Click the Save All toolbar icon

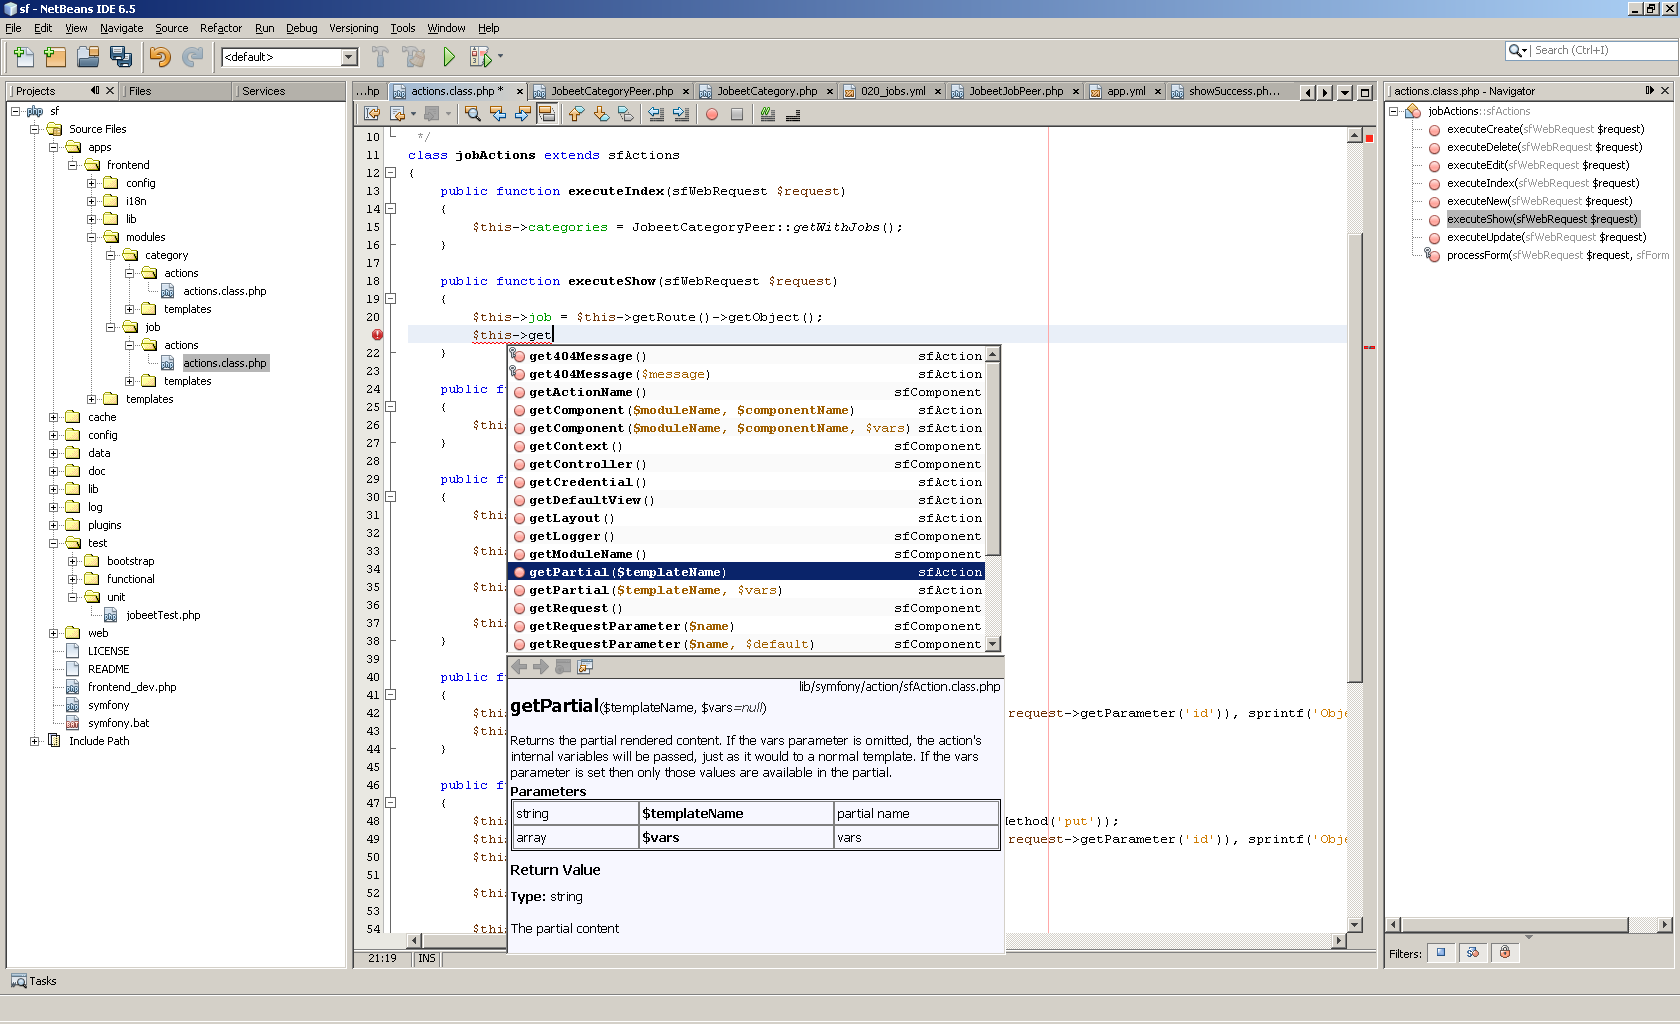pyautogui.click(x=121, y=57)
